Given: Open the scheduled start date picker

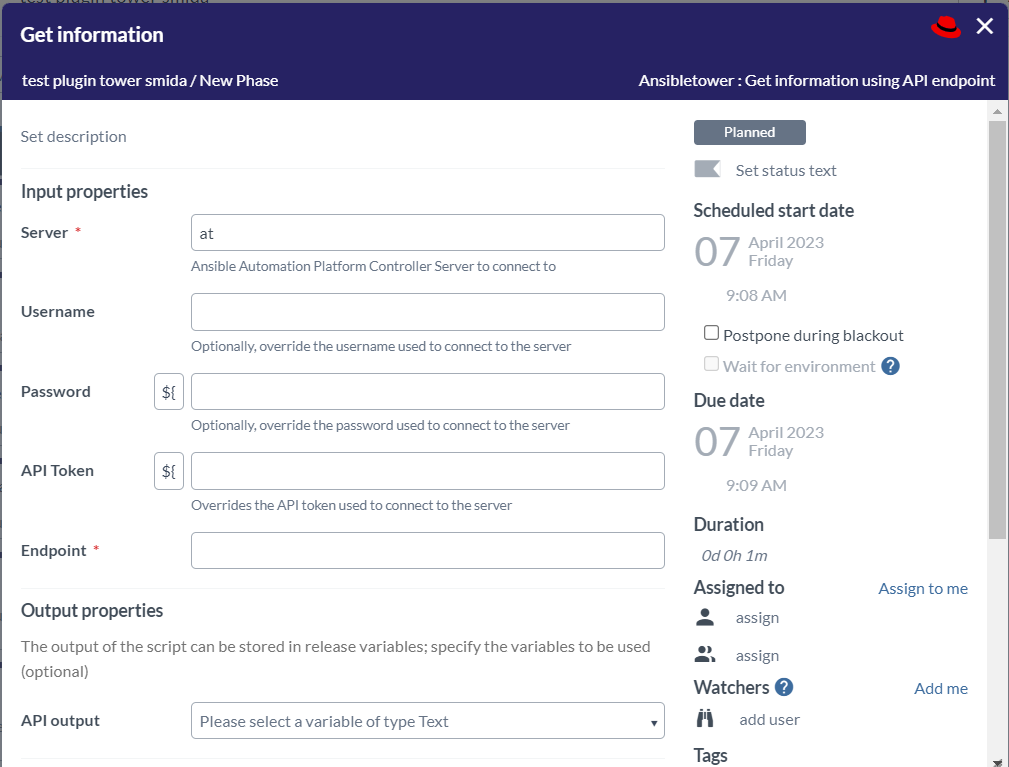Looking at the screenshot, I should (x=760, y=251).
